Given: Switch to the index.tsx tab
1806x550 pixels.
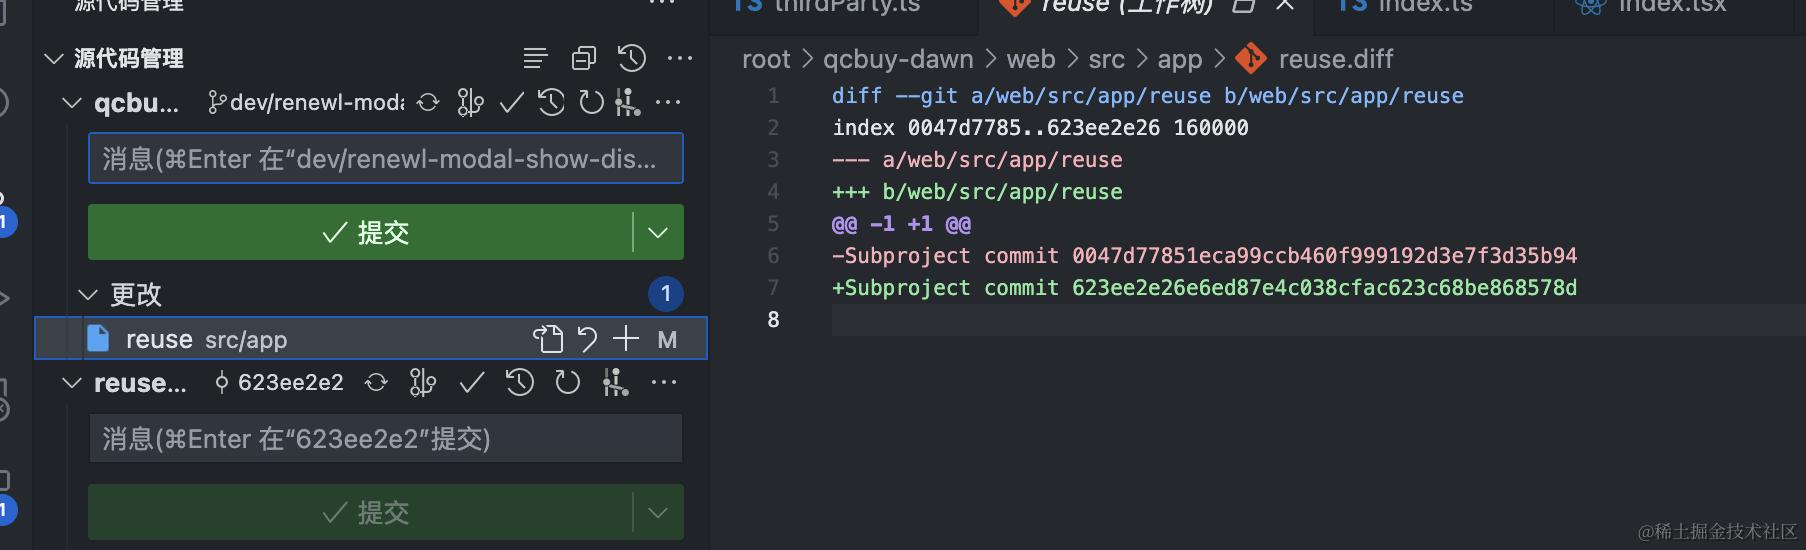Looking at the screenshot, I should coord(1671,6).
